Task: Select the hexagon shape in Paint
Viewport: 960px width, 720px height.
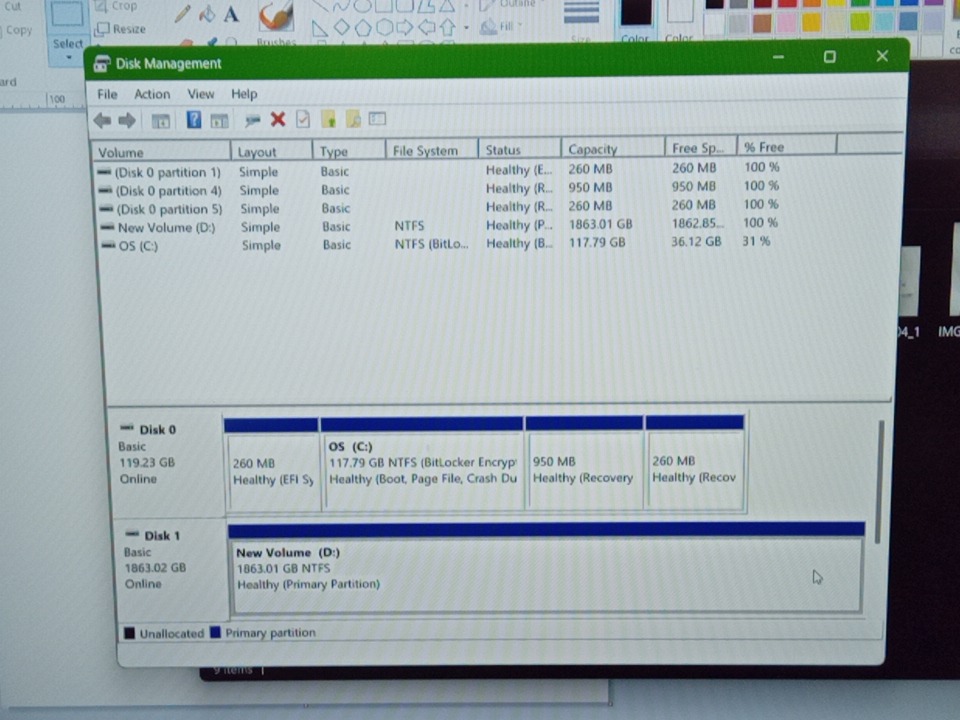Action: coord(384,28)
